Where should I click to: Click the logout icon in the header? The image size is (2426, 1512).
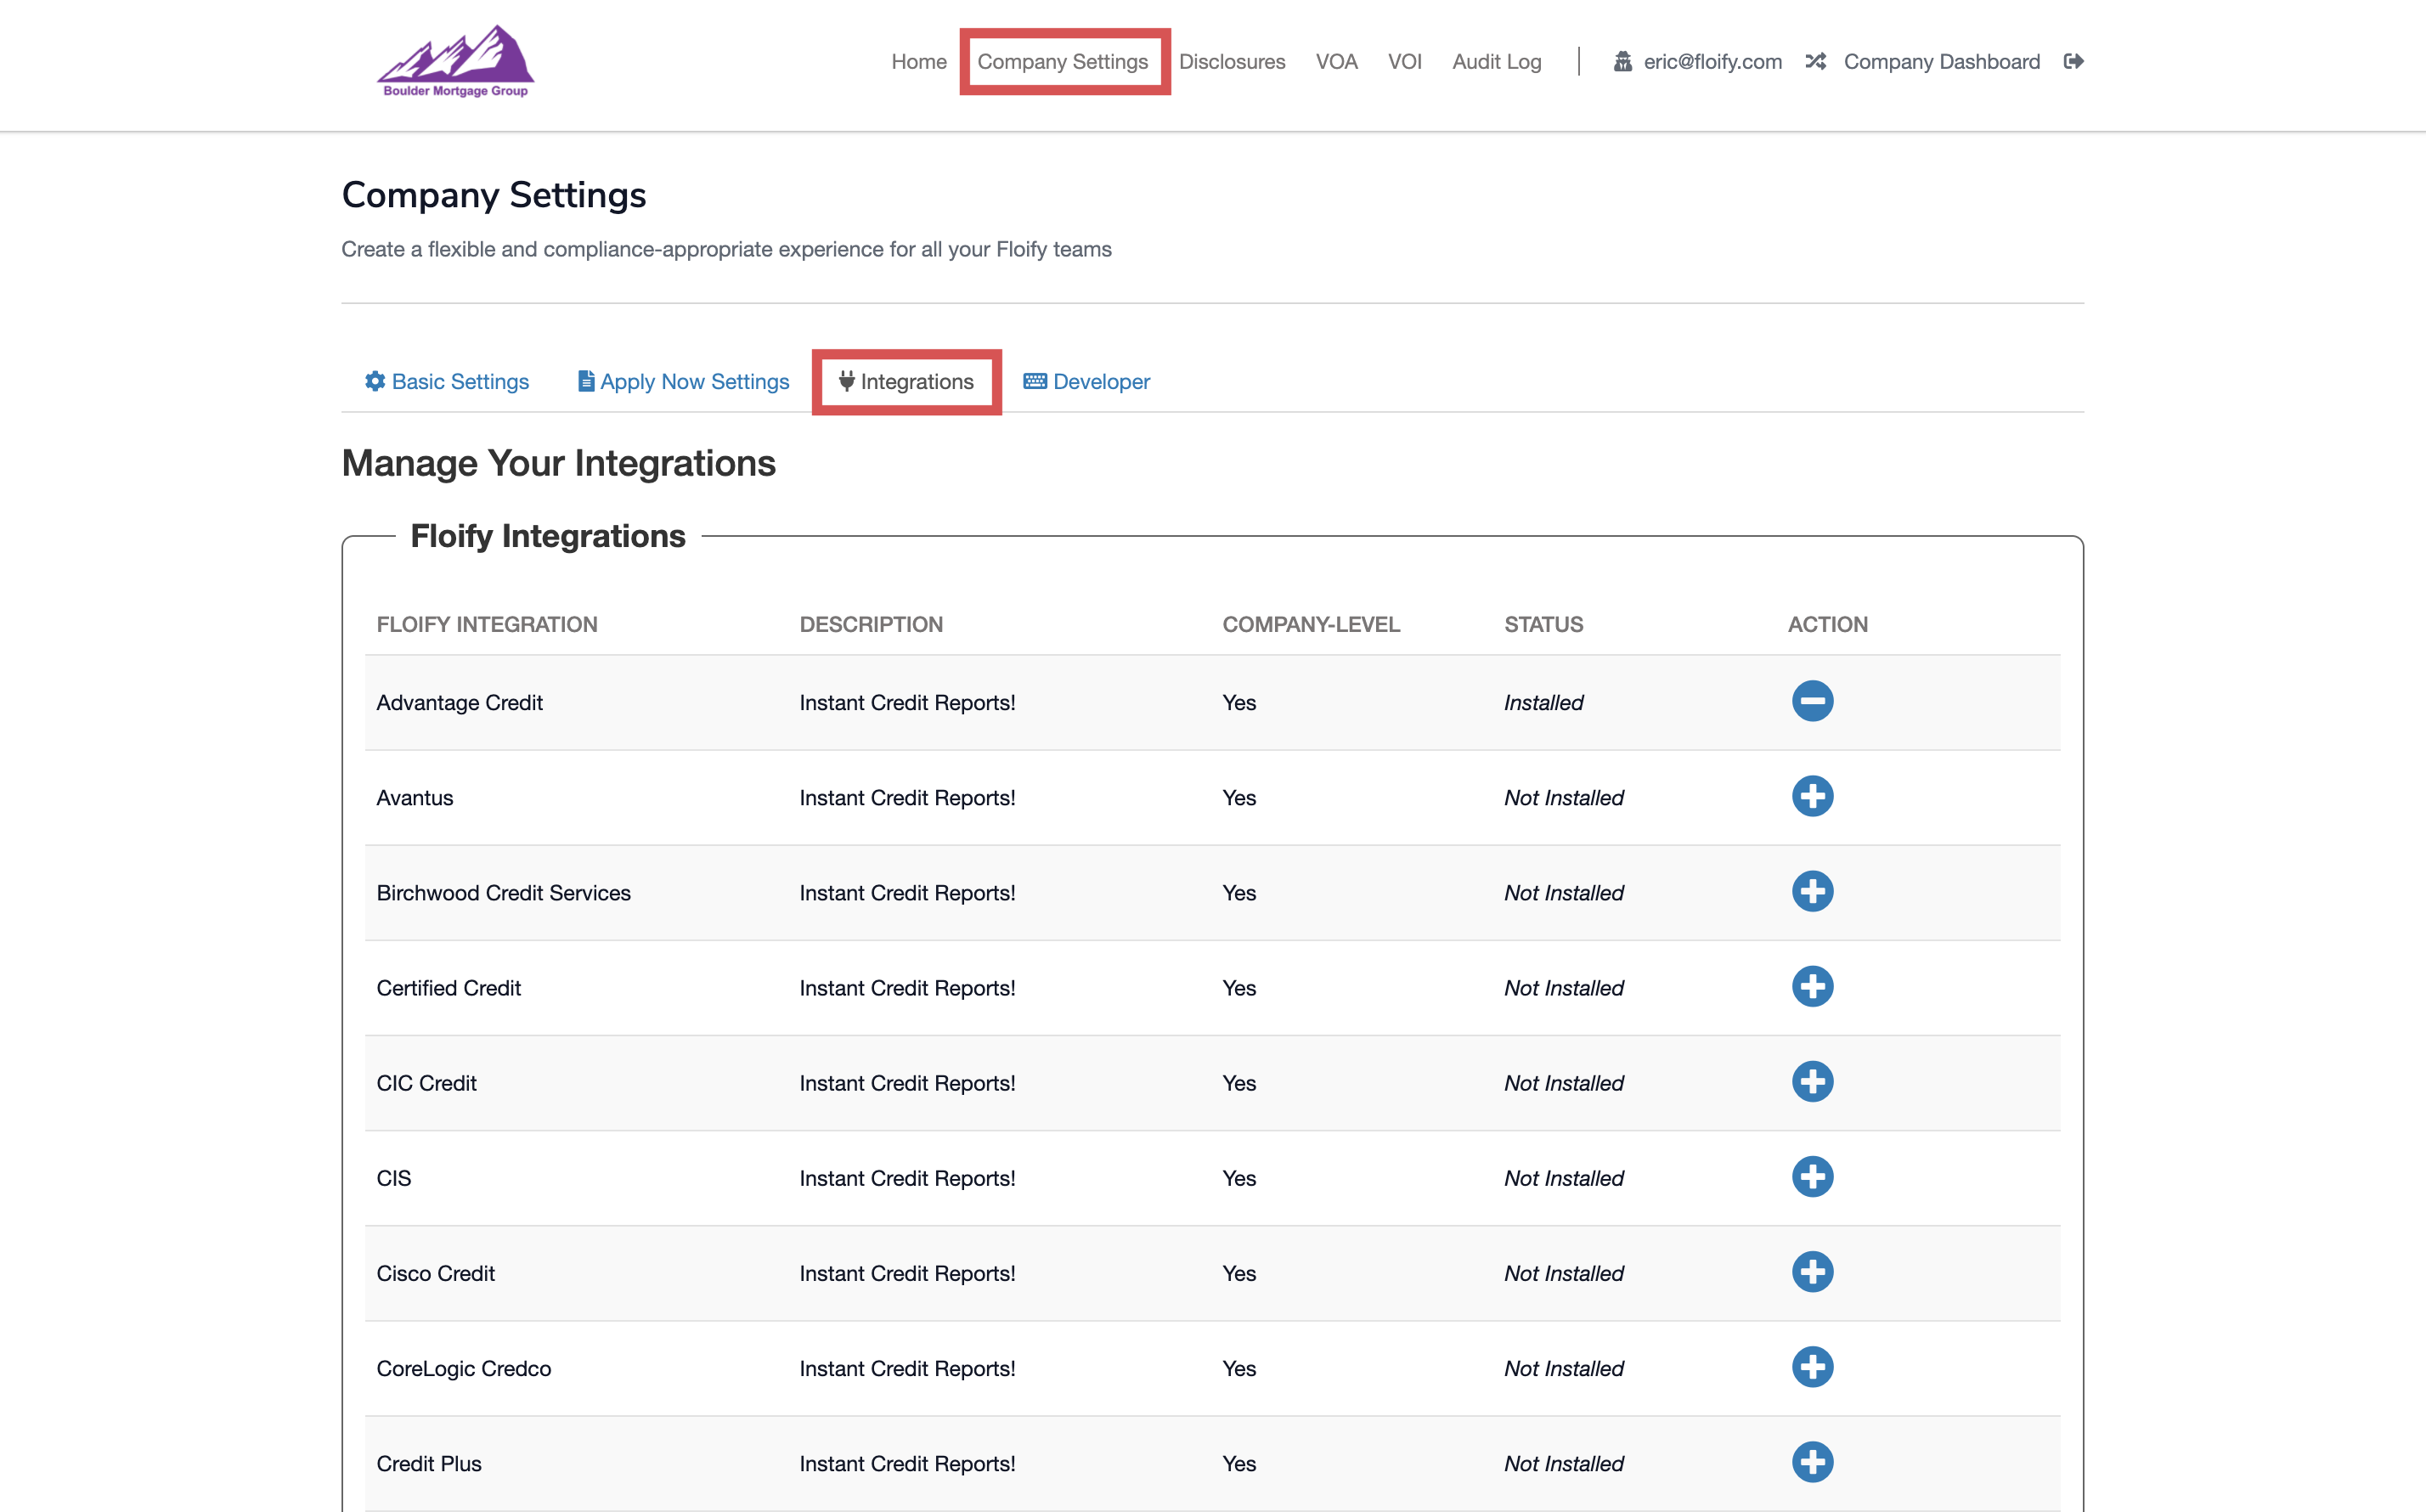pyautogui.click(x=2073, y=61)
